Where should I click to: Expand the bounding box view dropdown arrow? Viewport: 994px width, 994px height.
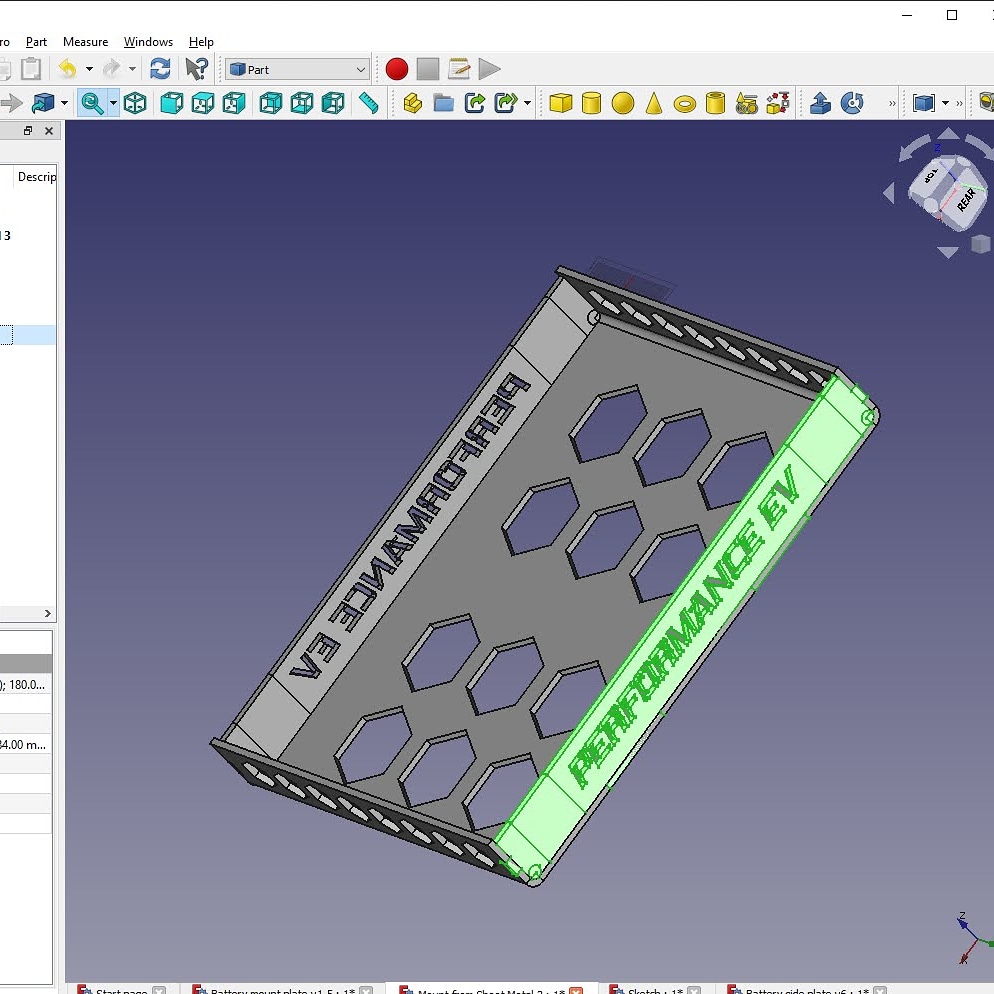pyautogui.click(x=945, y=103)
